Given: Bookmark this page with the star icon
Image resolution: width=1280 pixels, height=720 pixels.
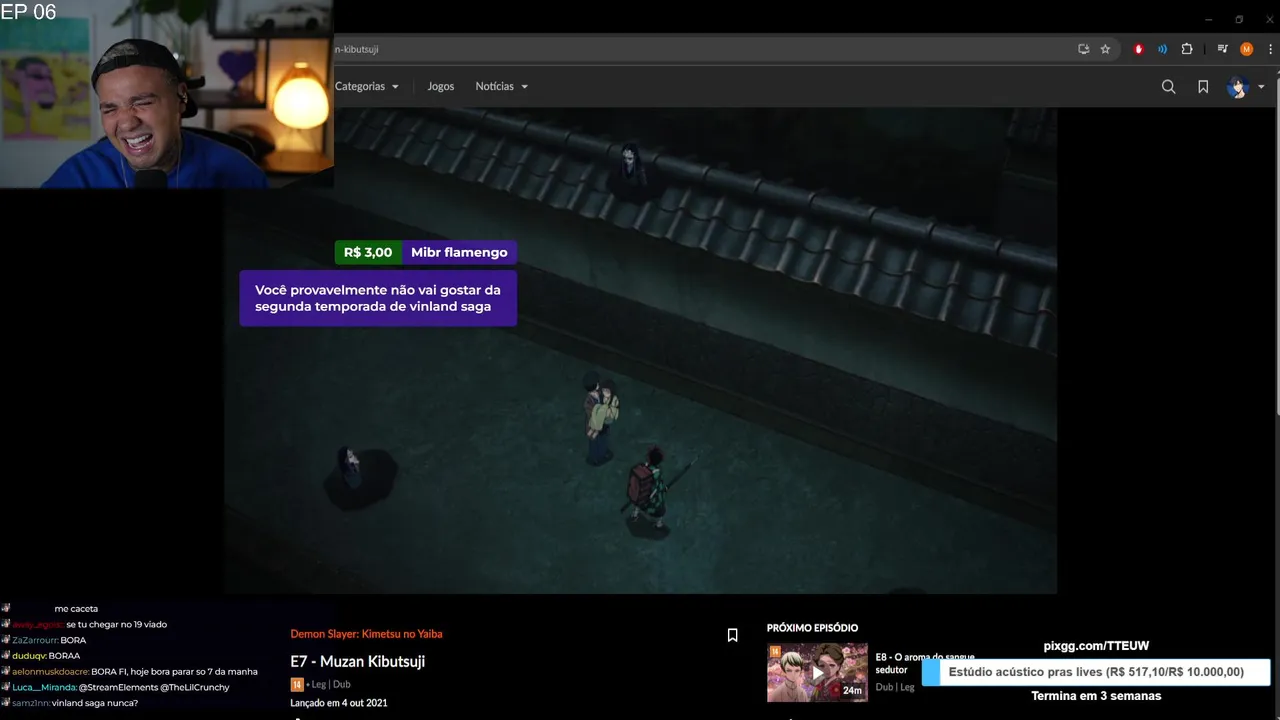Looking at the screenshot, I should 1105,49.
